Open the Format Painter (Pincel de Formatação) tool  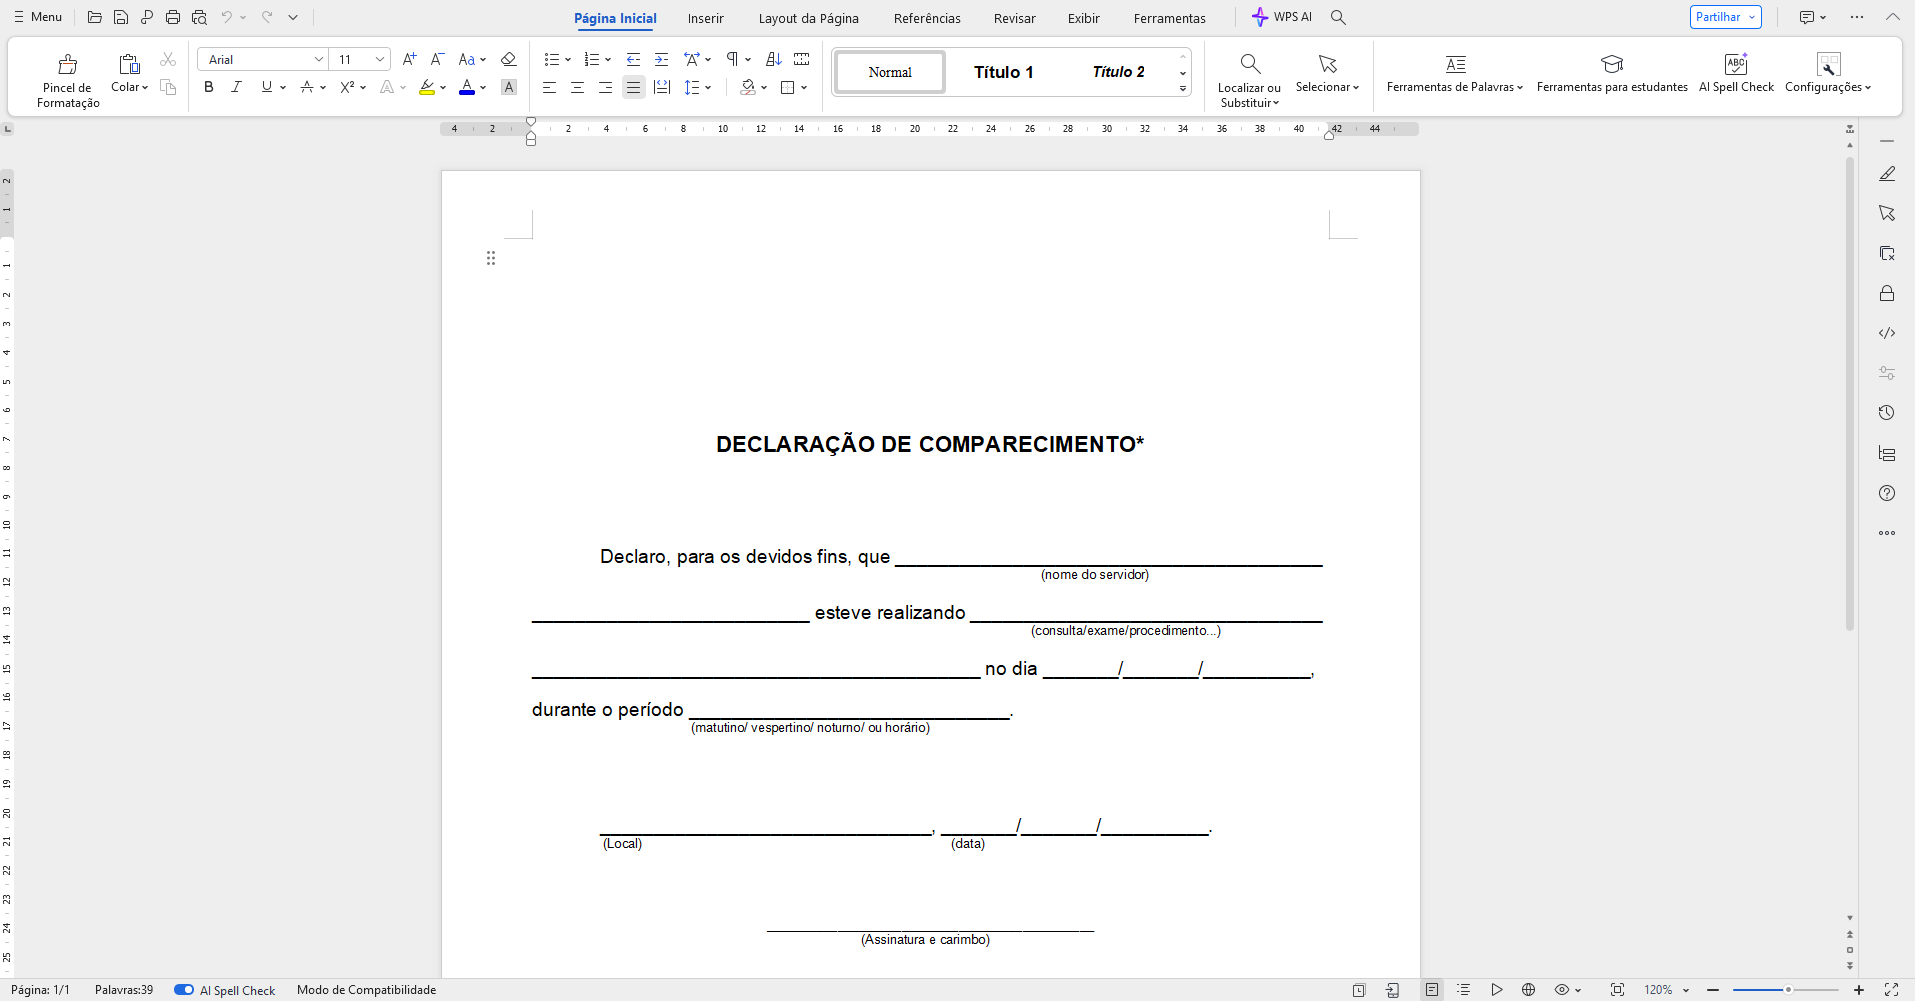tap(68, 80)
